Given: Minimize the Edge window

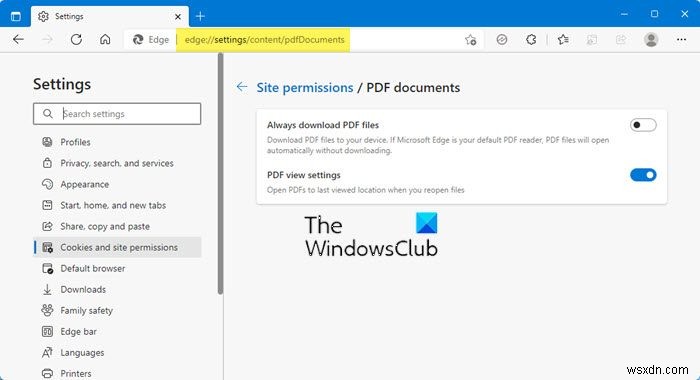Looking at the screenshot, I should (x=624, y=14).
